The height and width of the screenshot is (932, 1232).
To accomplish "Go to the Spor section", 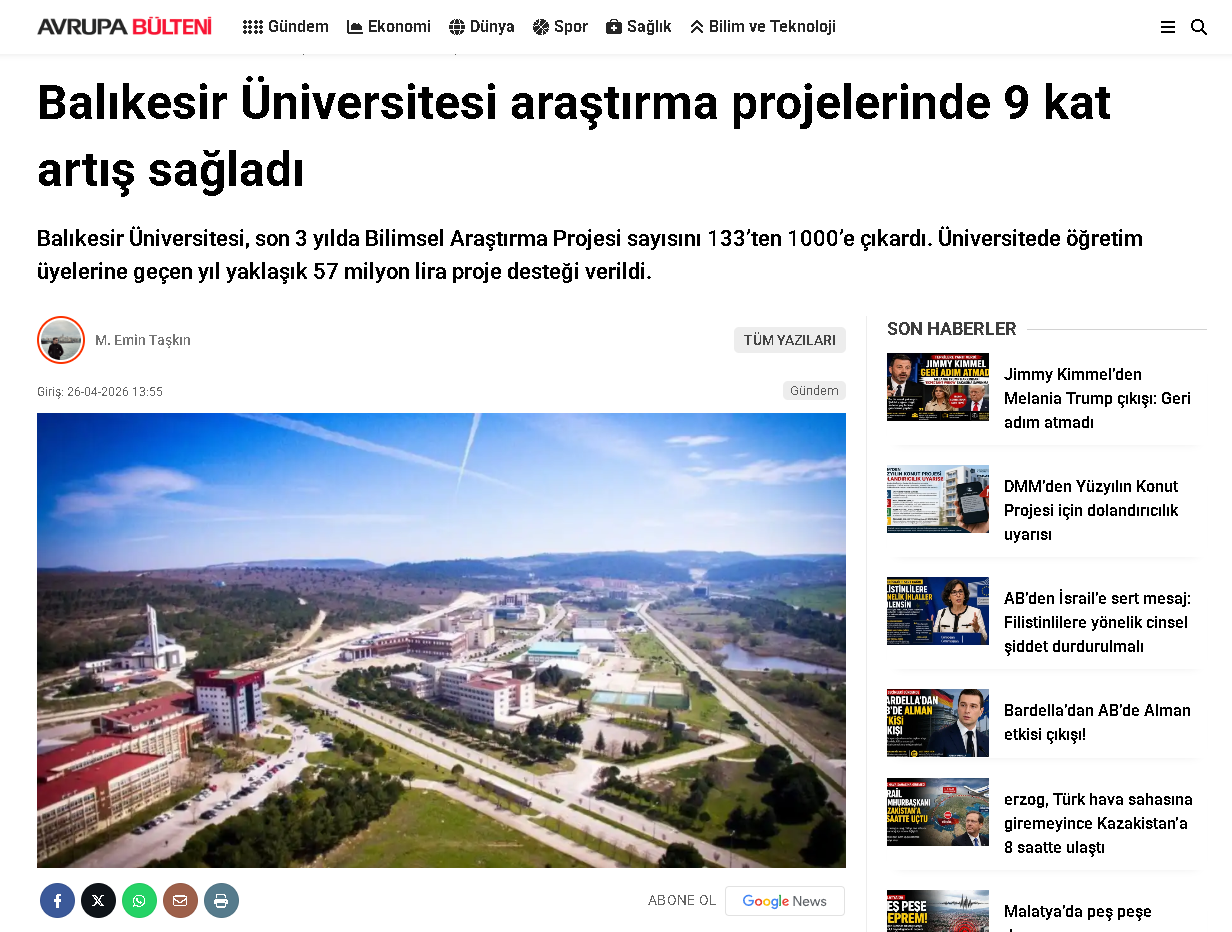I will (x=560, y=27).
